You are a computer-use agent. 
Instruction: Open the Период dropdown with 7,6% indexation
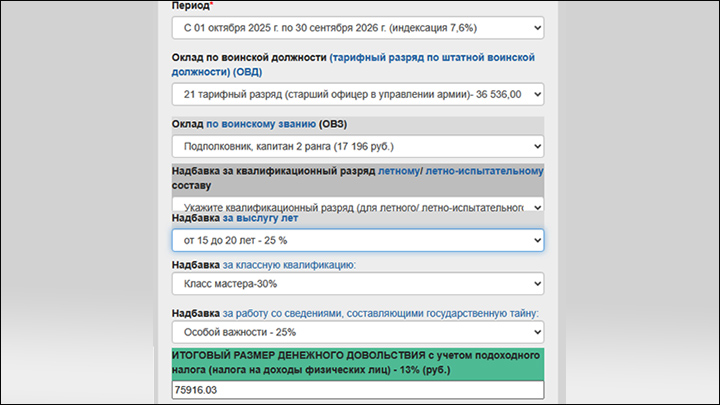(357, 29)
